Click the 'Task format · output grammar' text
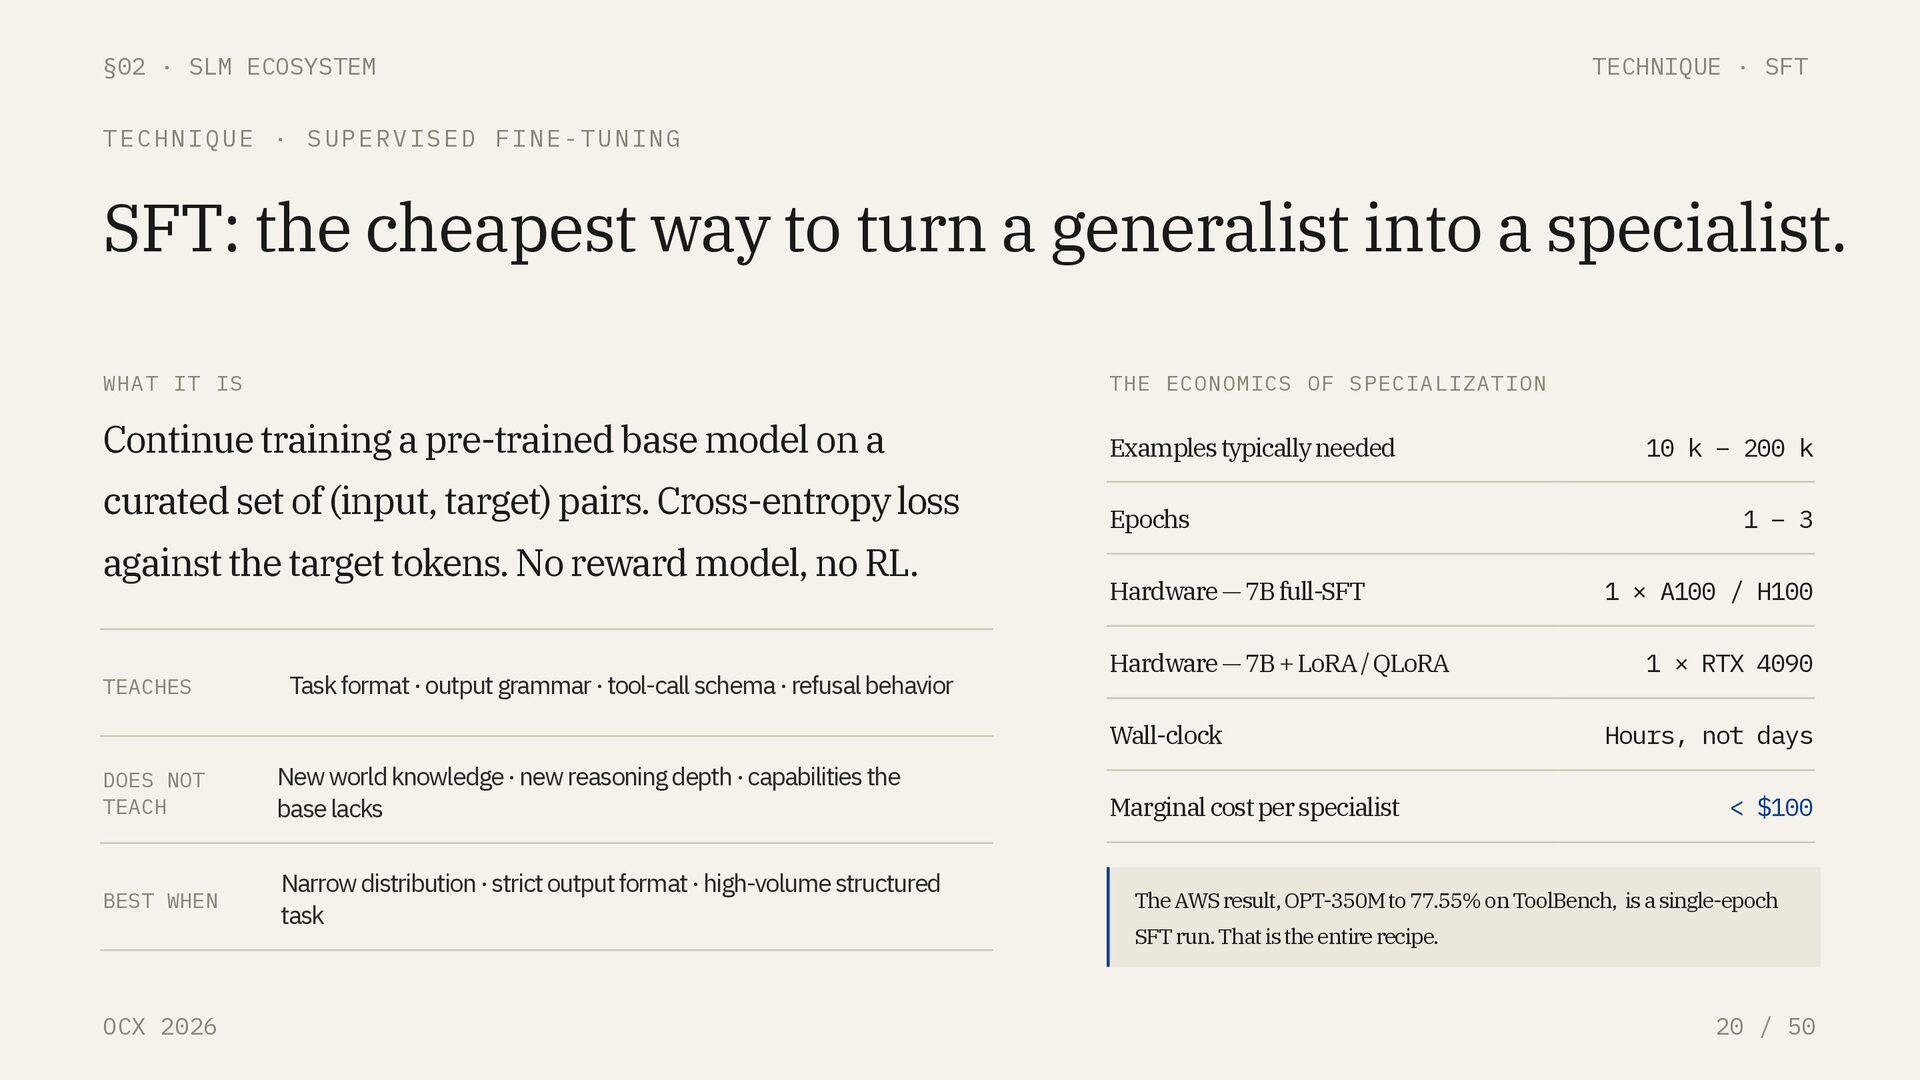 (620, 686)
